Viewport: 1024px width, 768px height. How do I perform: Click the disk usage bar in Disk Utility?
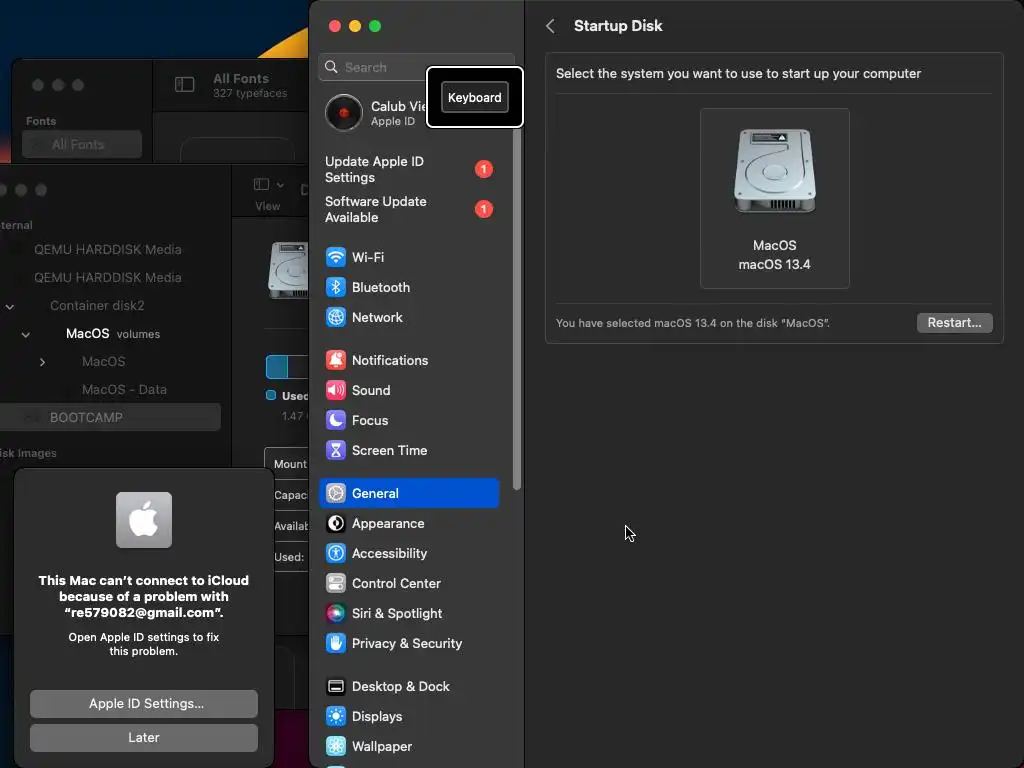point(287,367)
